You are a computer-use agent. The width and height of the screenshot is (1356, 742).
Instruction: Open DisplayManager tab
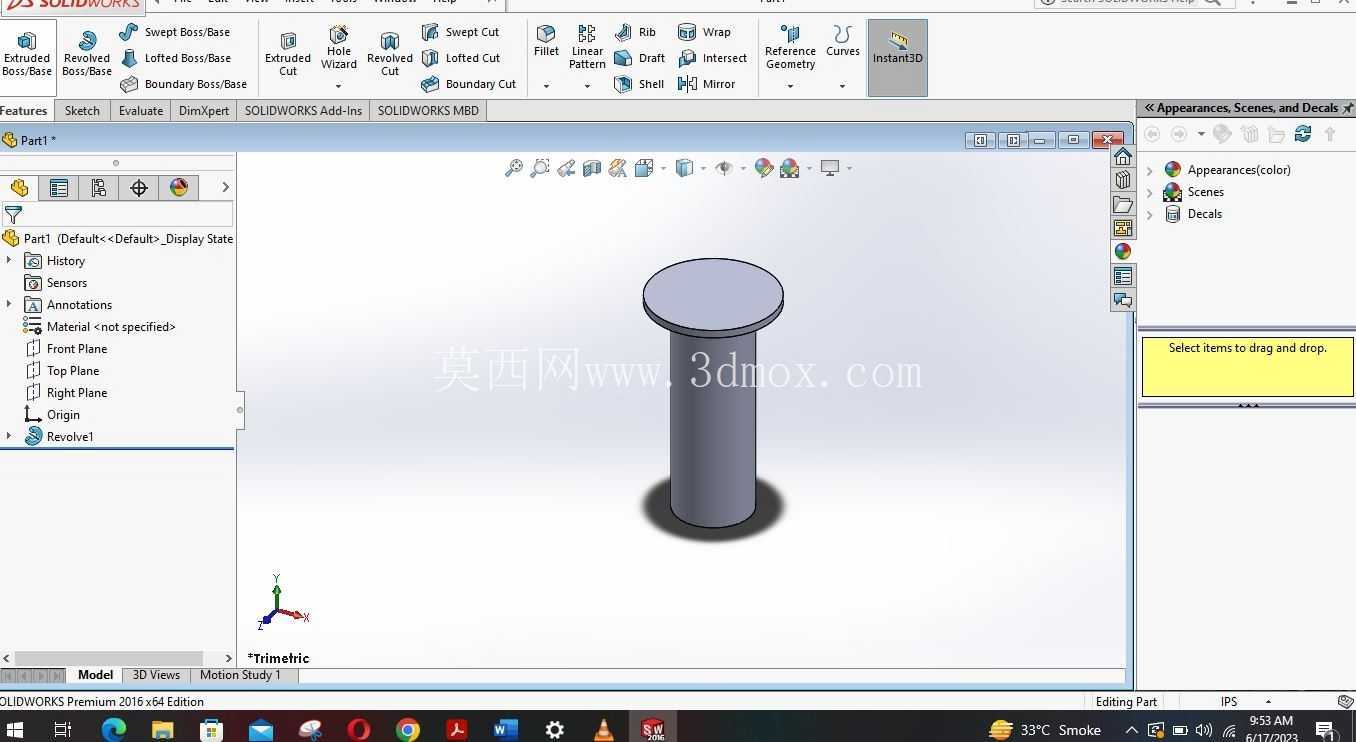click(179, 188)
